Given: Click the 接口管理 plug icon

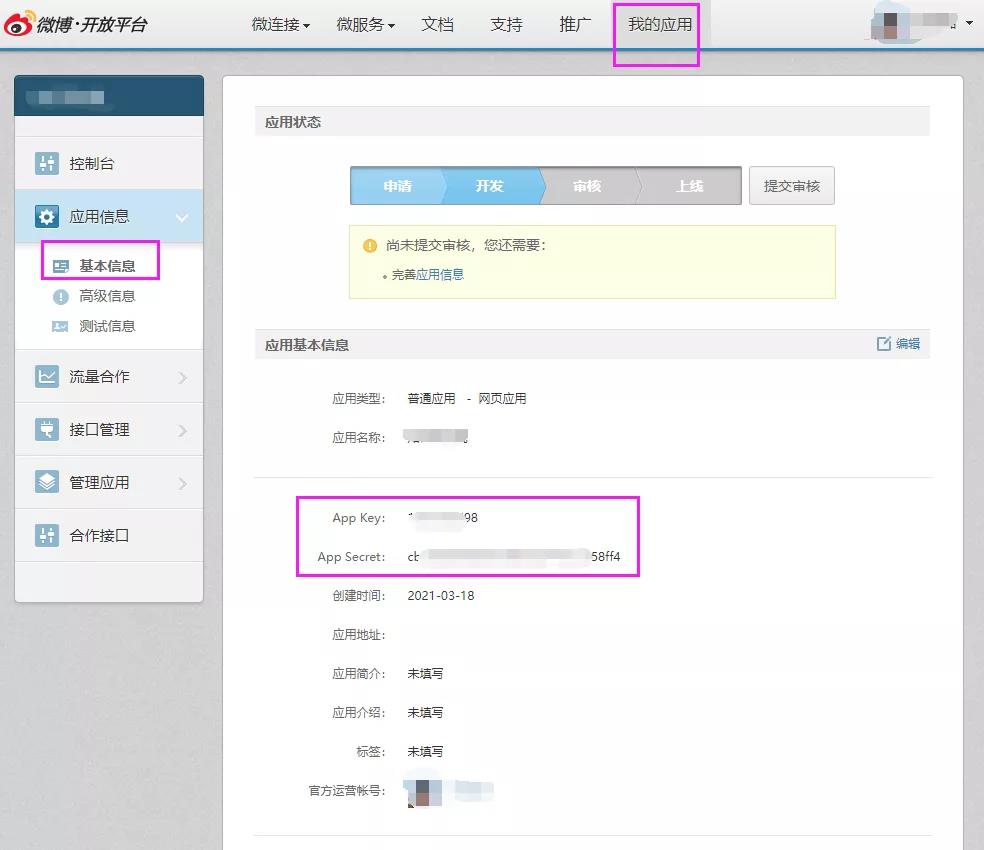Looking at the screenshot, I should (x=47, y=430).
